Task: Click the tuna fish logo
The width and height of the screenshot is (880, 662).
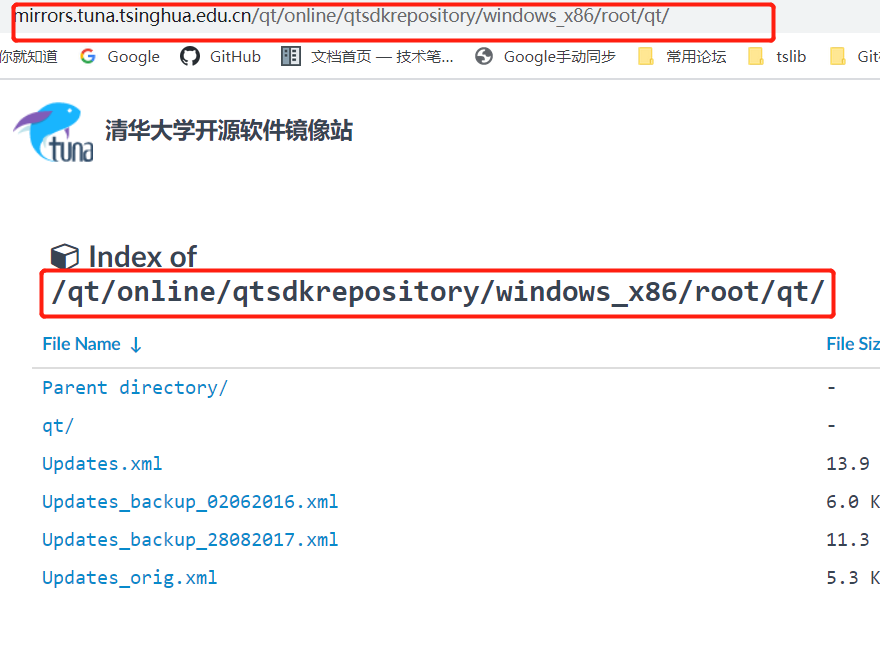Action: click(53, 132)
